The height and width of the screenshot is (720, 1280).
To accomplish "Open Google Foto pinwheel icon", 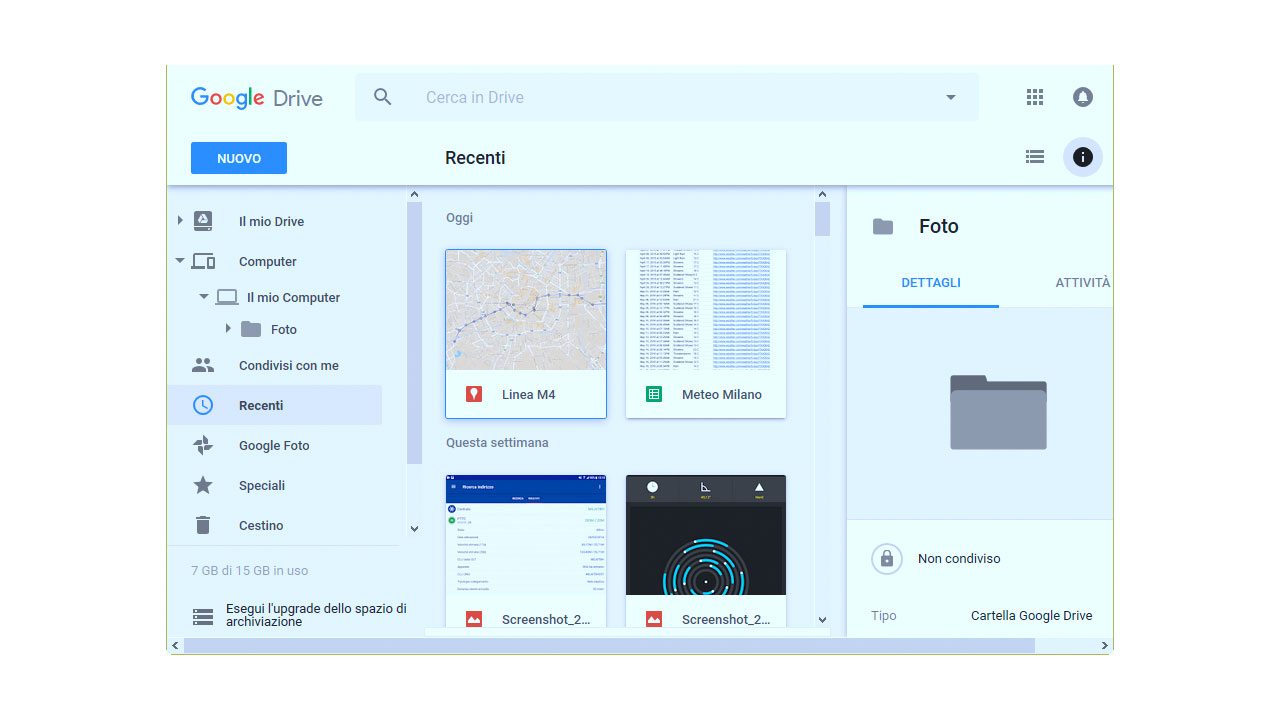I will coord(203,446).
